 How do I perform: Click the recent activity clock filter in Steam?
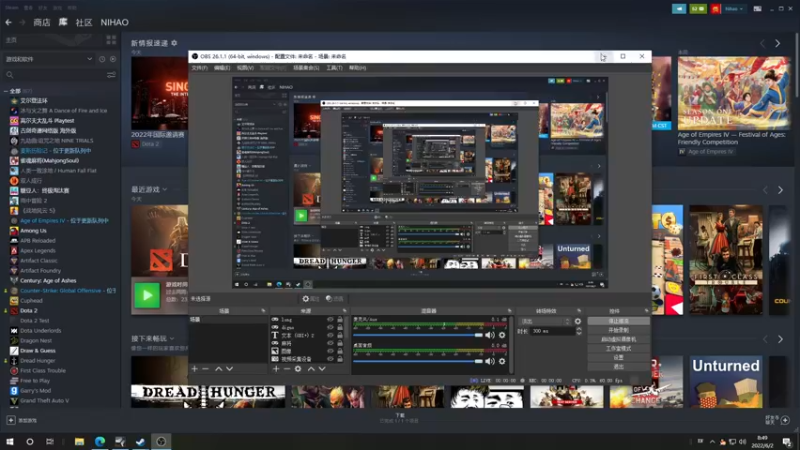pyautogui.click(x=102, y=59)
